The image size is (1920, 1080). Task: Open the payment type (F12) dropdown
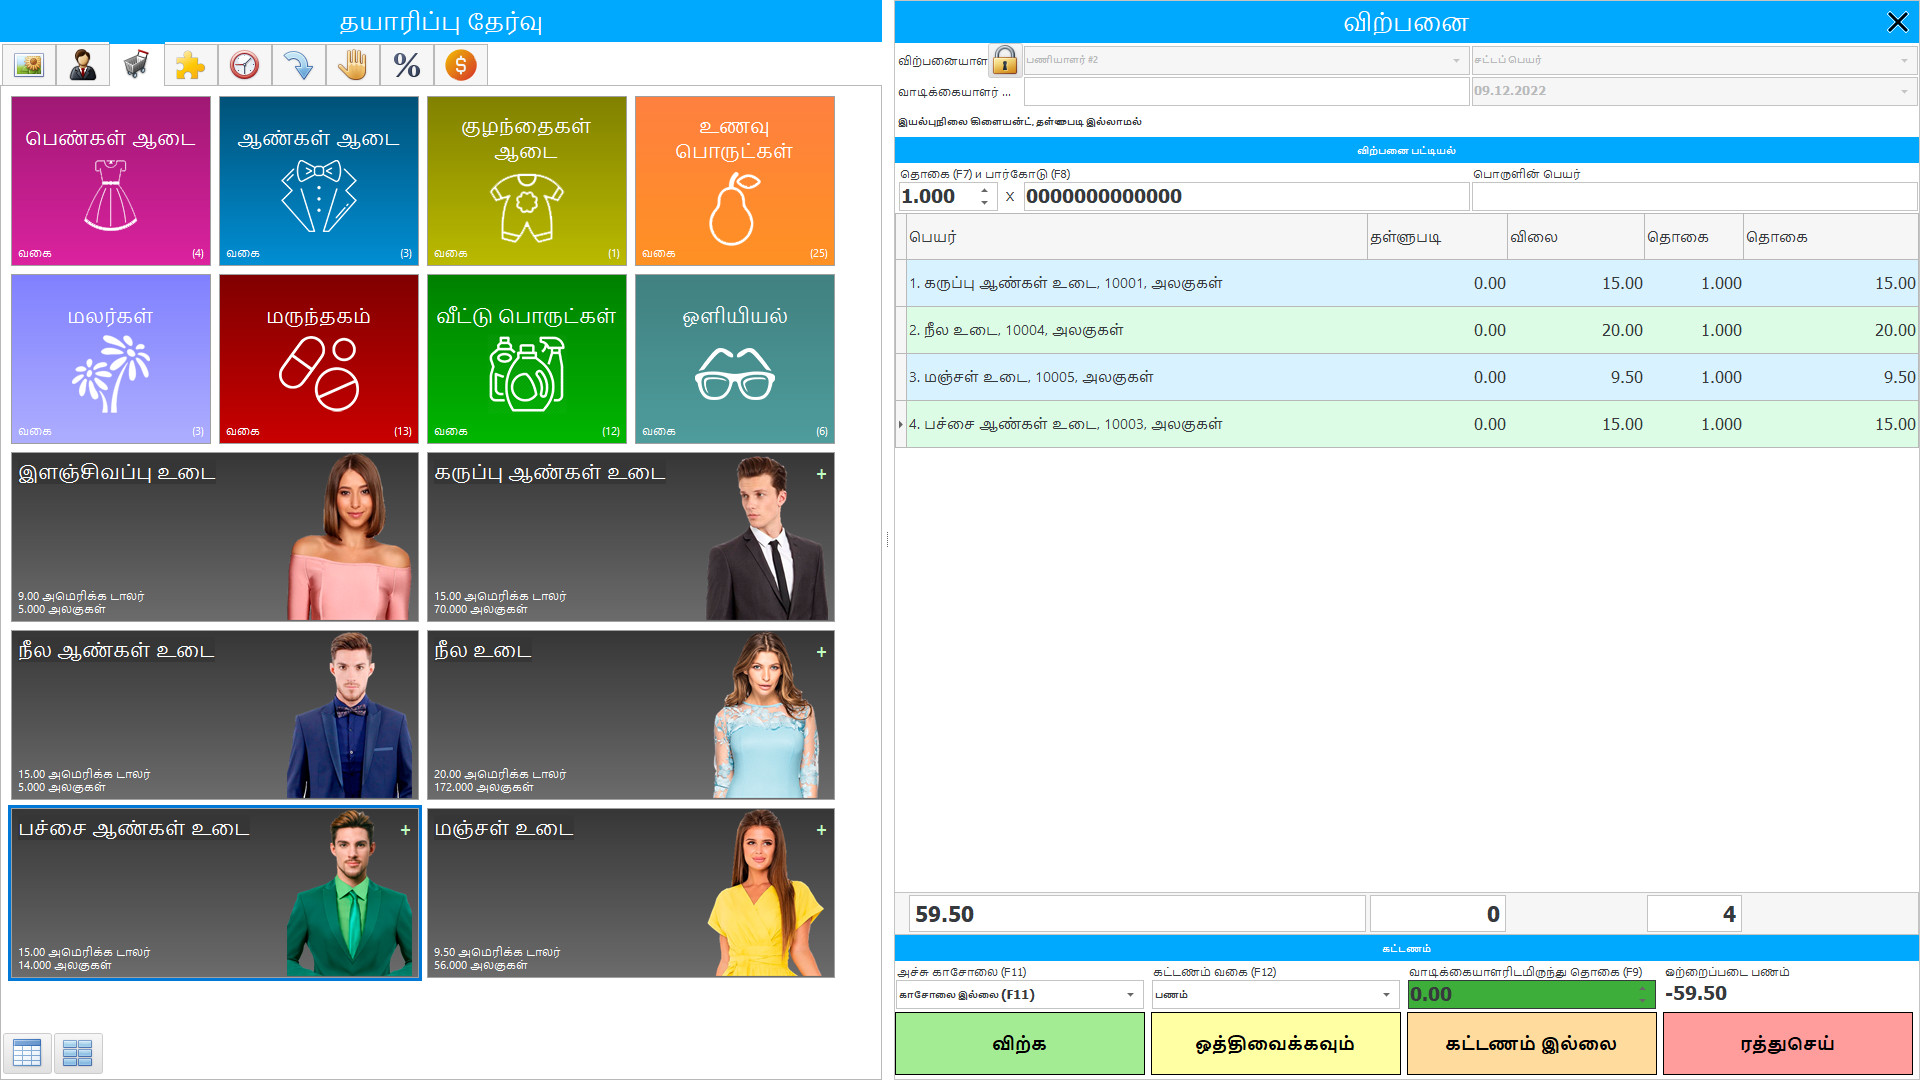[x=1386, y=995]
